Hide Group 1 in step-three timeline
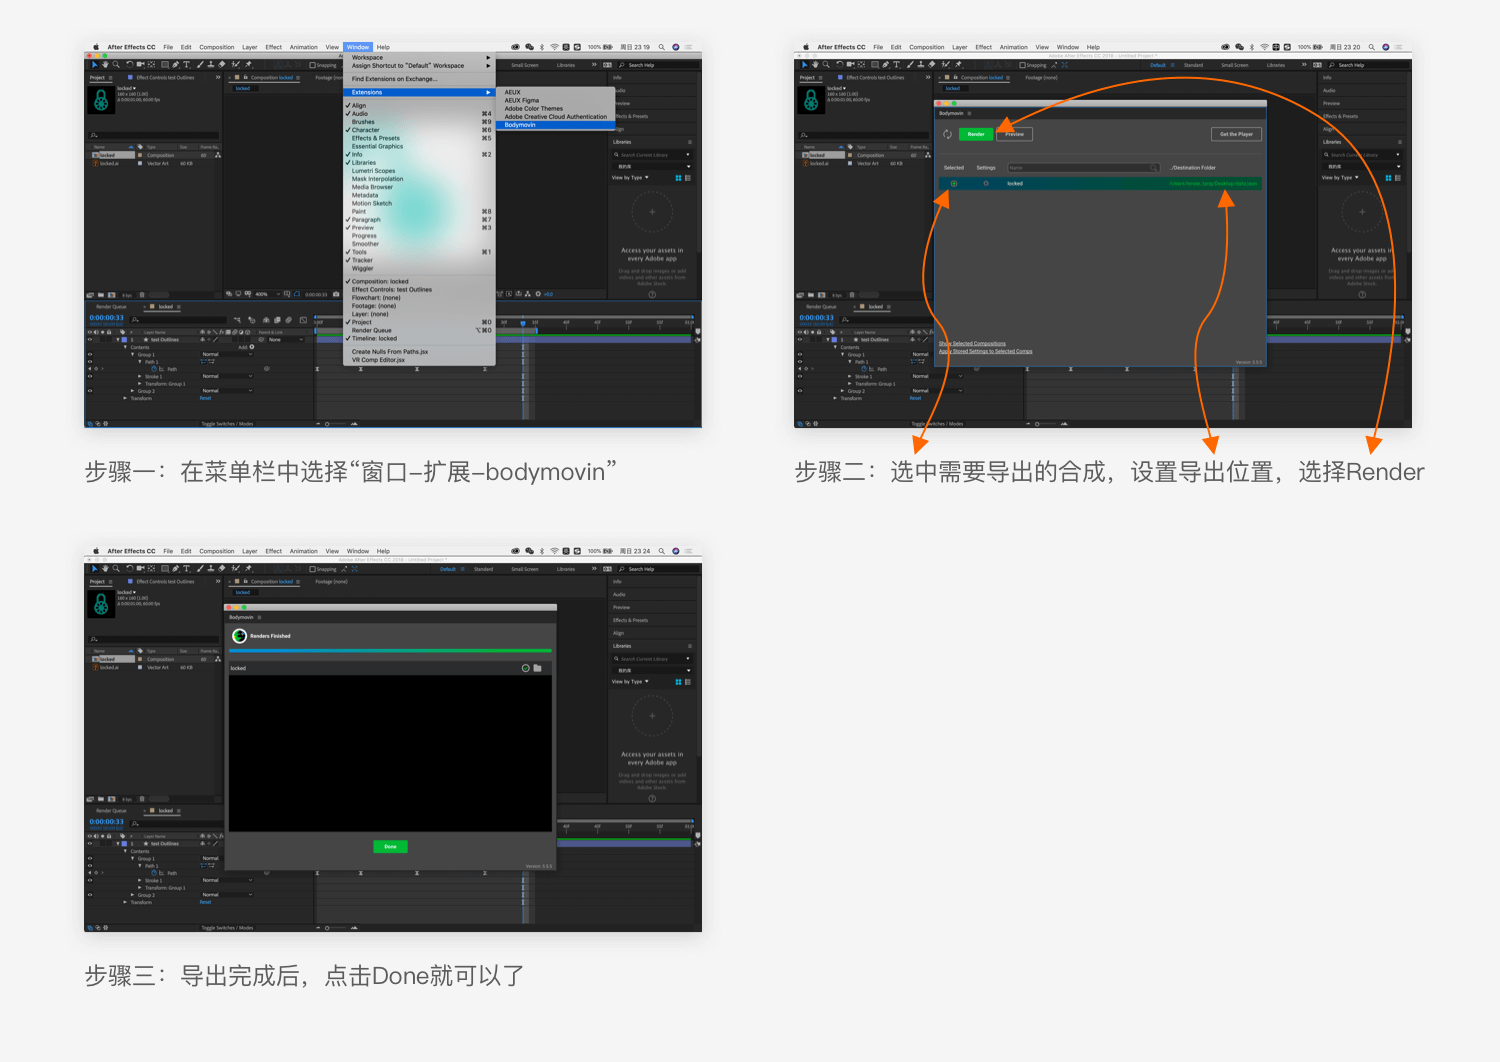This screenshot has width=1500, height=1062. (90, 858)
